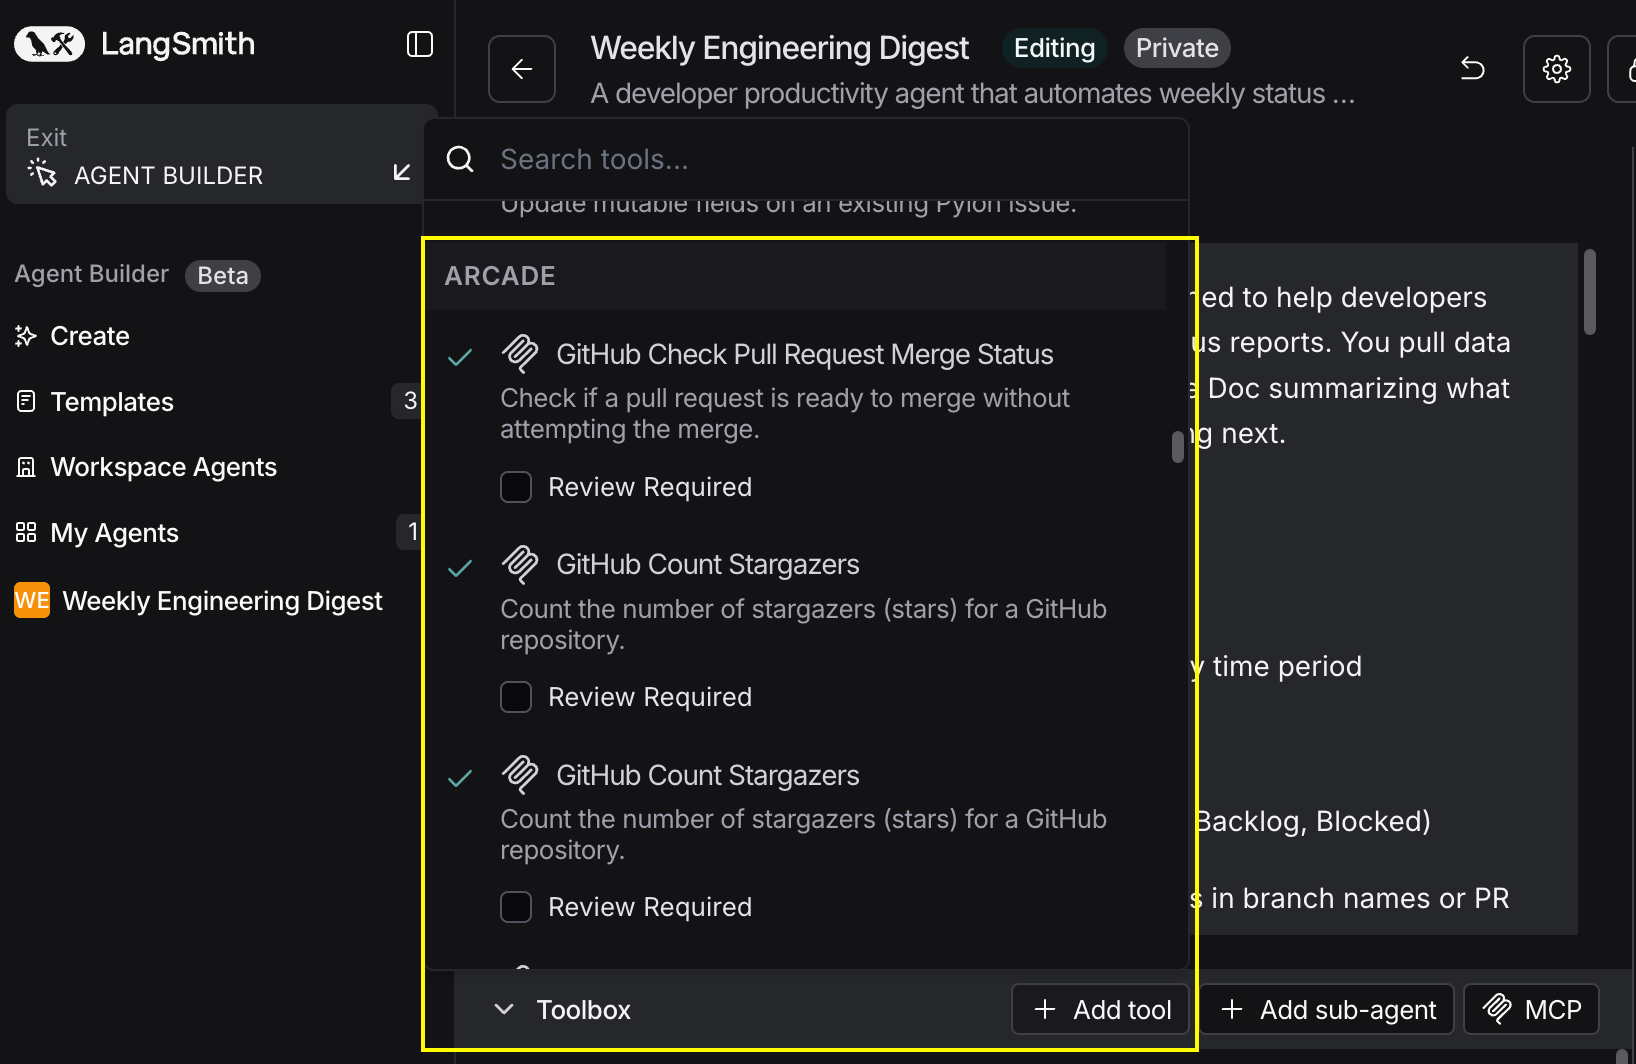Click the Add sub-agent button
This screenshot has width=1636, height=1064.
click(x=1329, y=1010)
